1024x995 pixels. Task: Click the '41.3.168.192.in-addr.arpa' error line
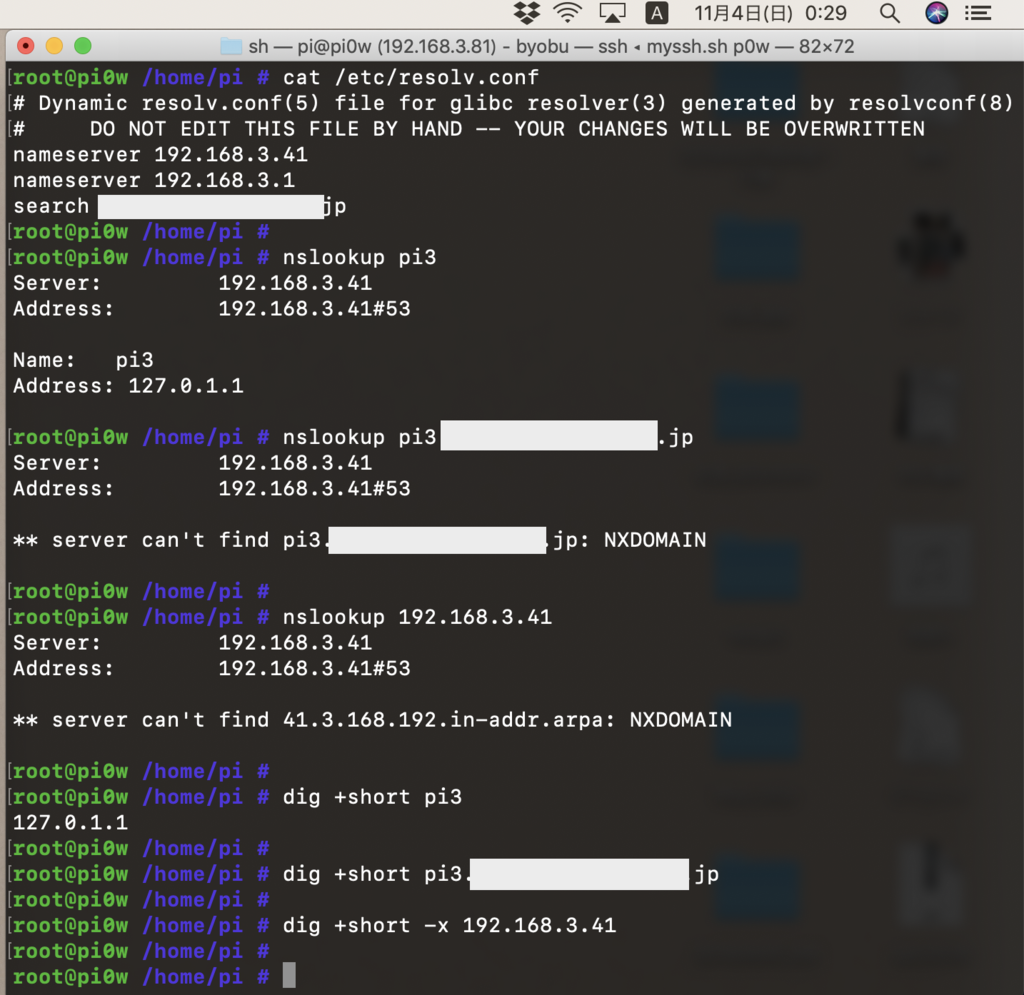[372, 720]
